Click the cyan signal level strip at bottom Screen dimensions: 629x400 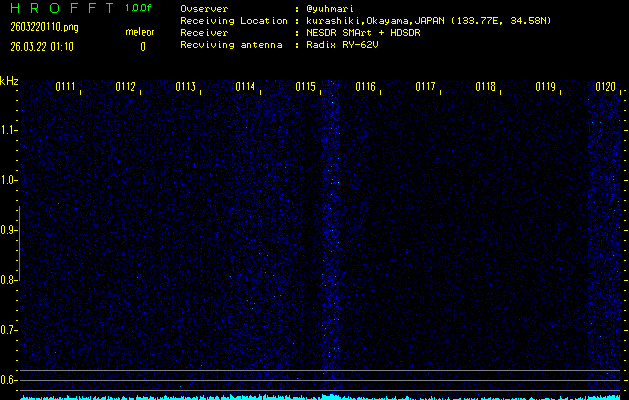point(321,398)
